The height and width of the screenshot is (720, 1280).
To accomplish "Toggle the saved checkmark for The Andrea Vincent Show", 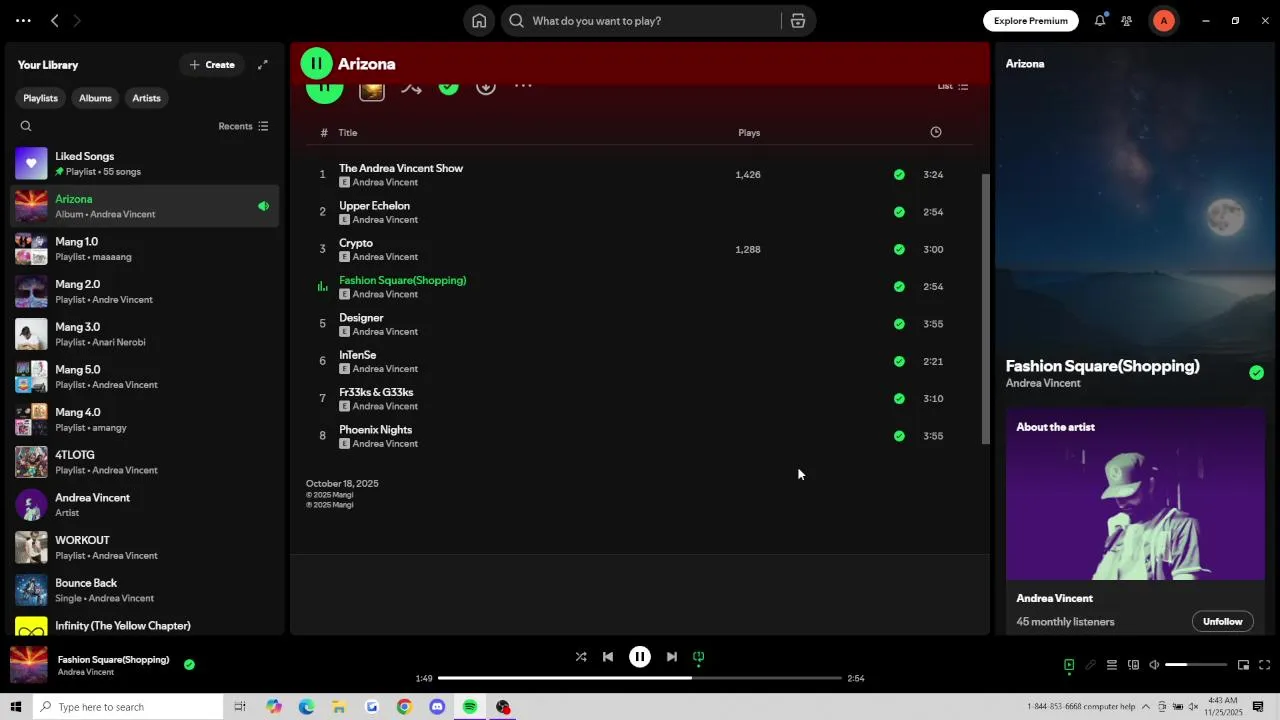I will pos(899,175).
